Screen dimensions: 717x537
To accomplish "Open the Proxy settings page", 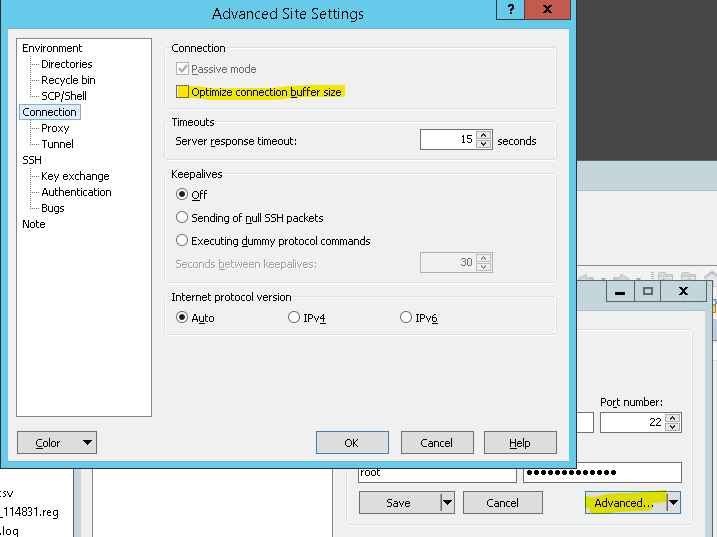I will 55,128.
